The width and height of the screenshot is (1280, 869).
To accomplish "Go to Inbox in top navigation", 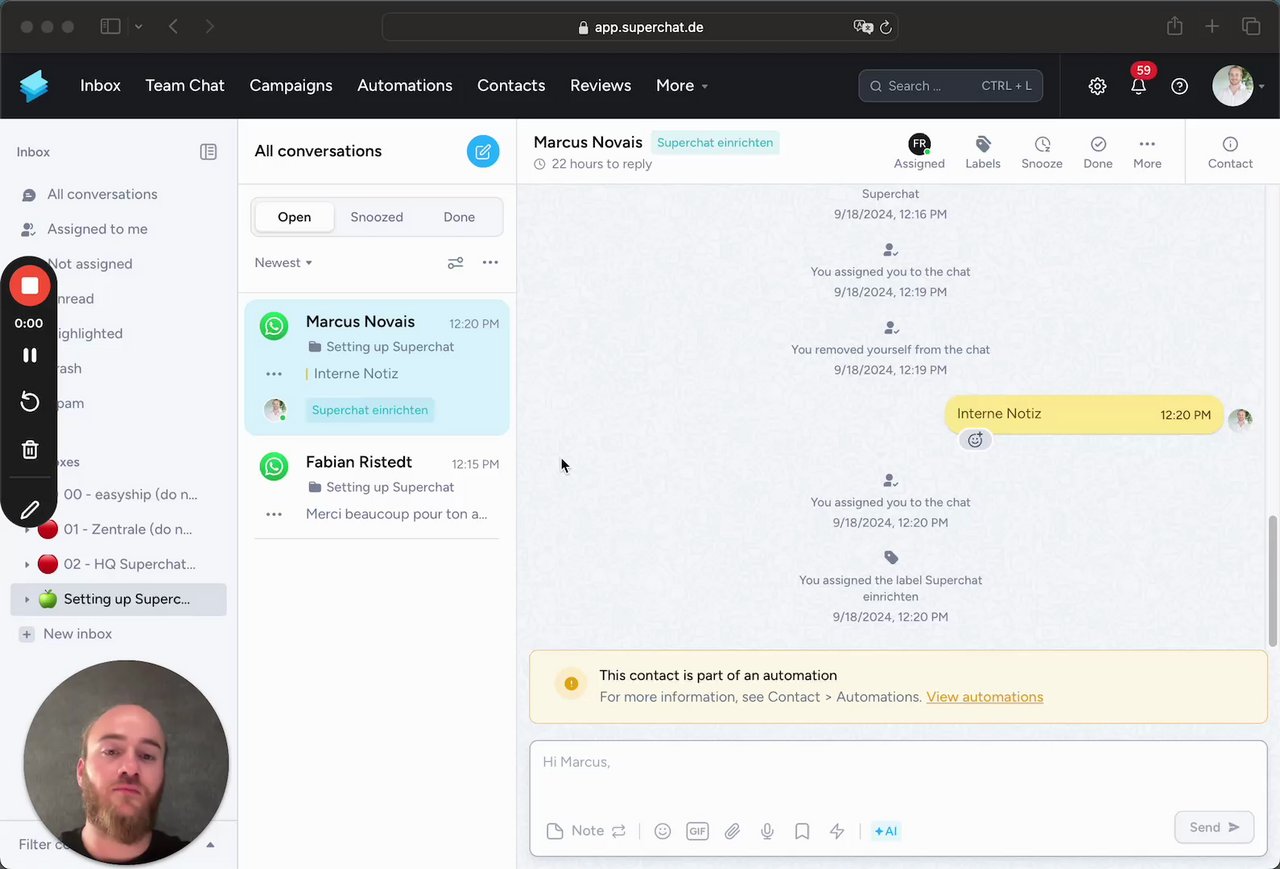I will click(100, 86).
